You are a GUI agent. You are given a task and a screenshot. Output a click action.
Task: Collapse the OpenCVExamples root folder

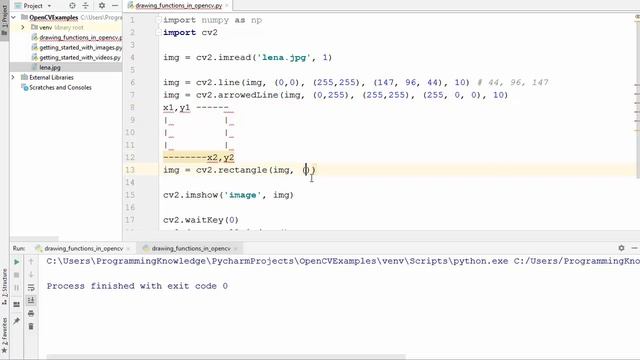tap(13, 18)
